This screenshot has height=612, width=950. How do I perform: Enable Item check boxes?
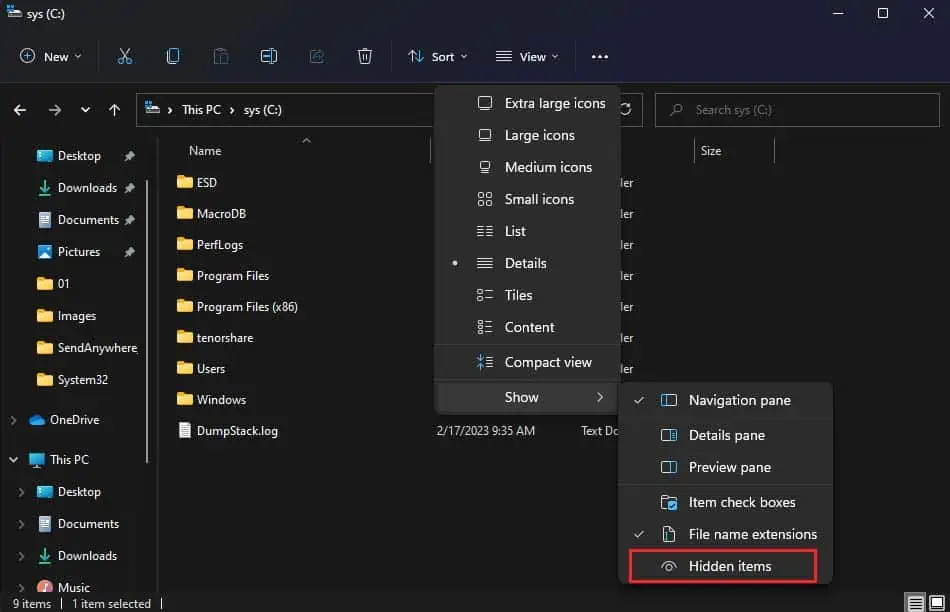pyautogui.click(x=725, y=502)
